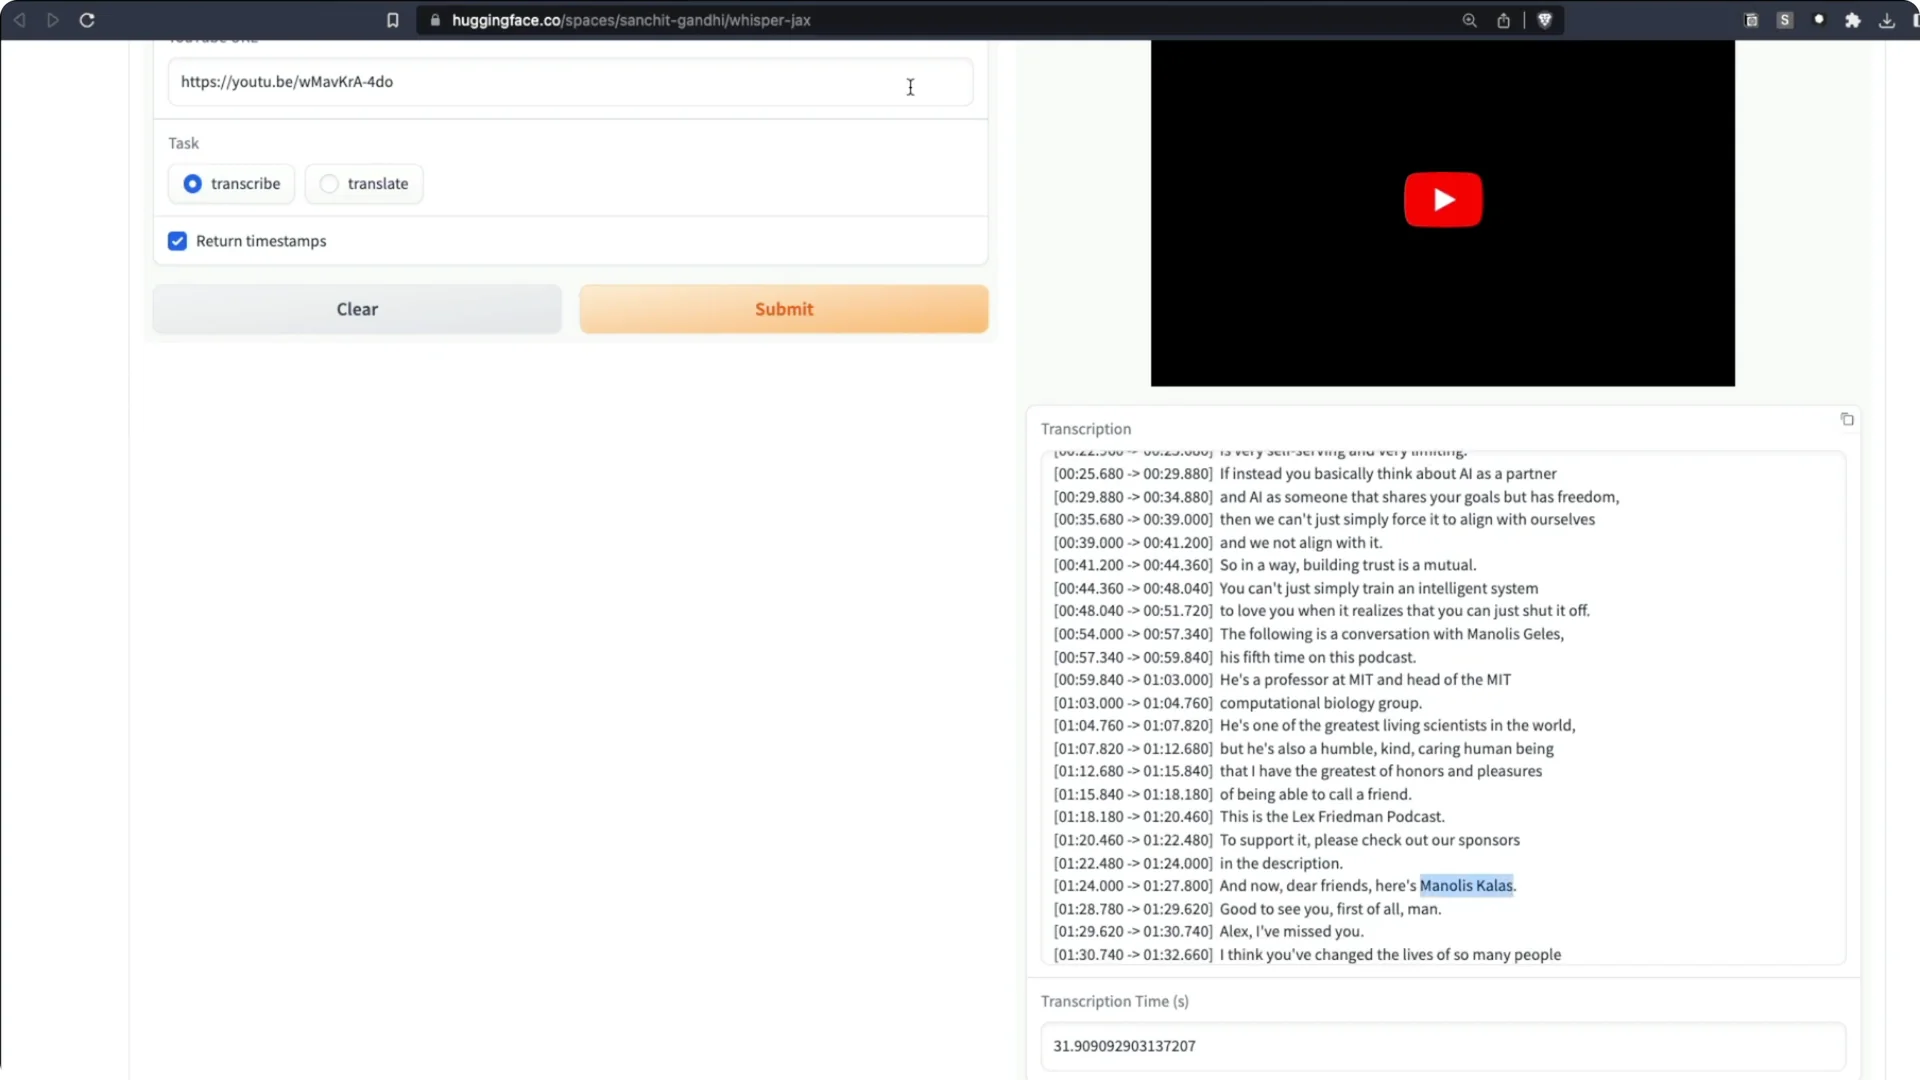Open the page zoom search icon

(x=1469, y=20)
